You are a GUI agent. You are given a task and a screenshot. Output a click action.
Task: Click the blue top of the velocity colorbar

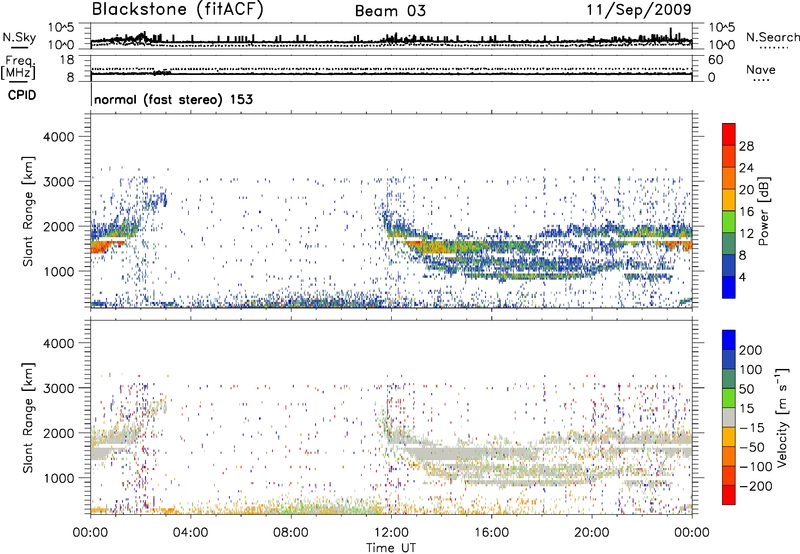(729, 340)
